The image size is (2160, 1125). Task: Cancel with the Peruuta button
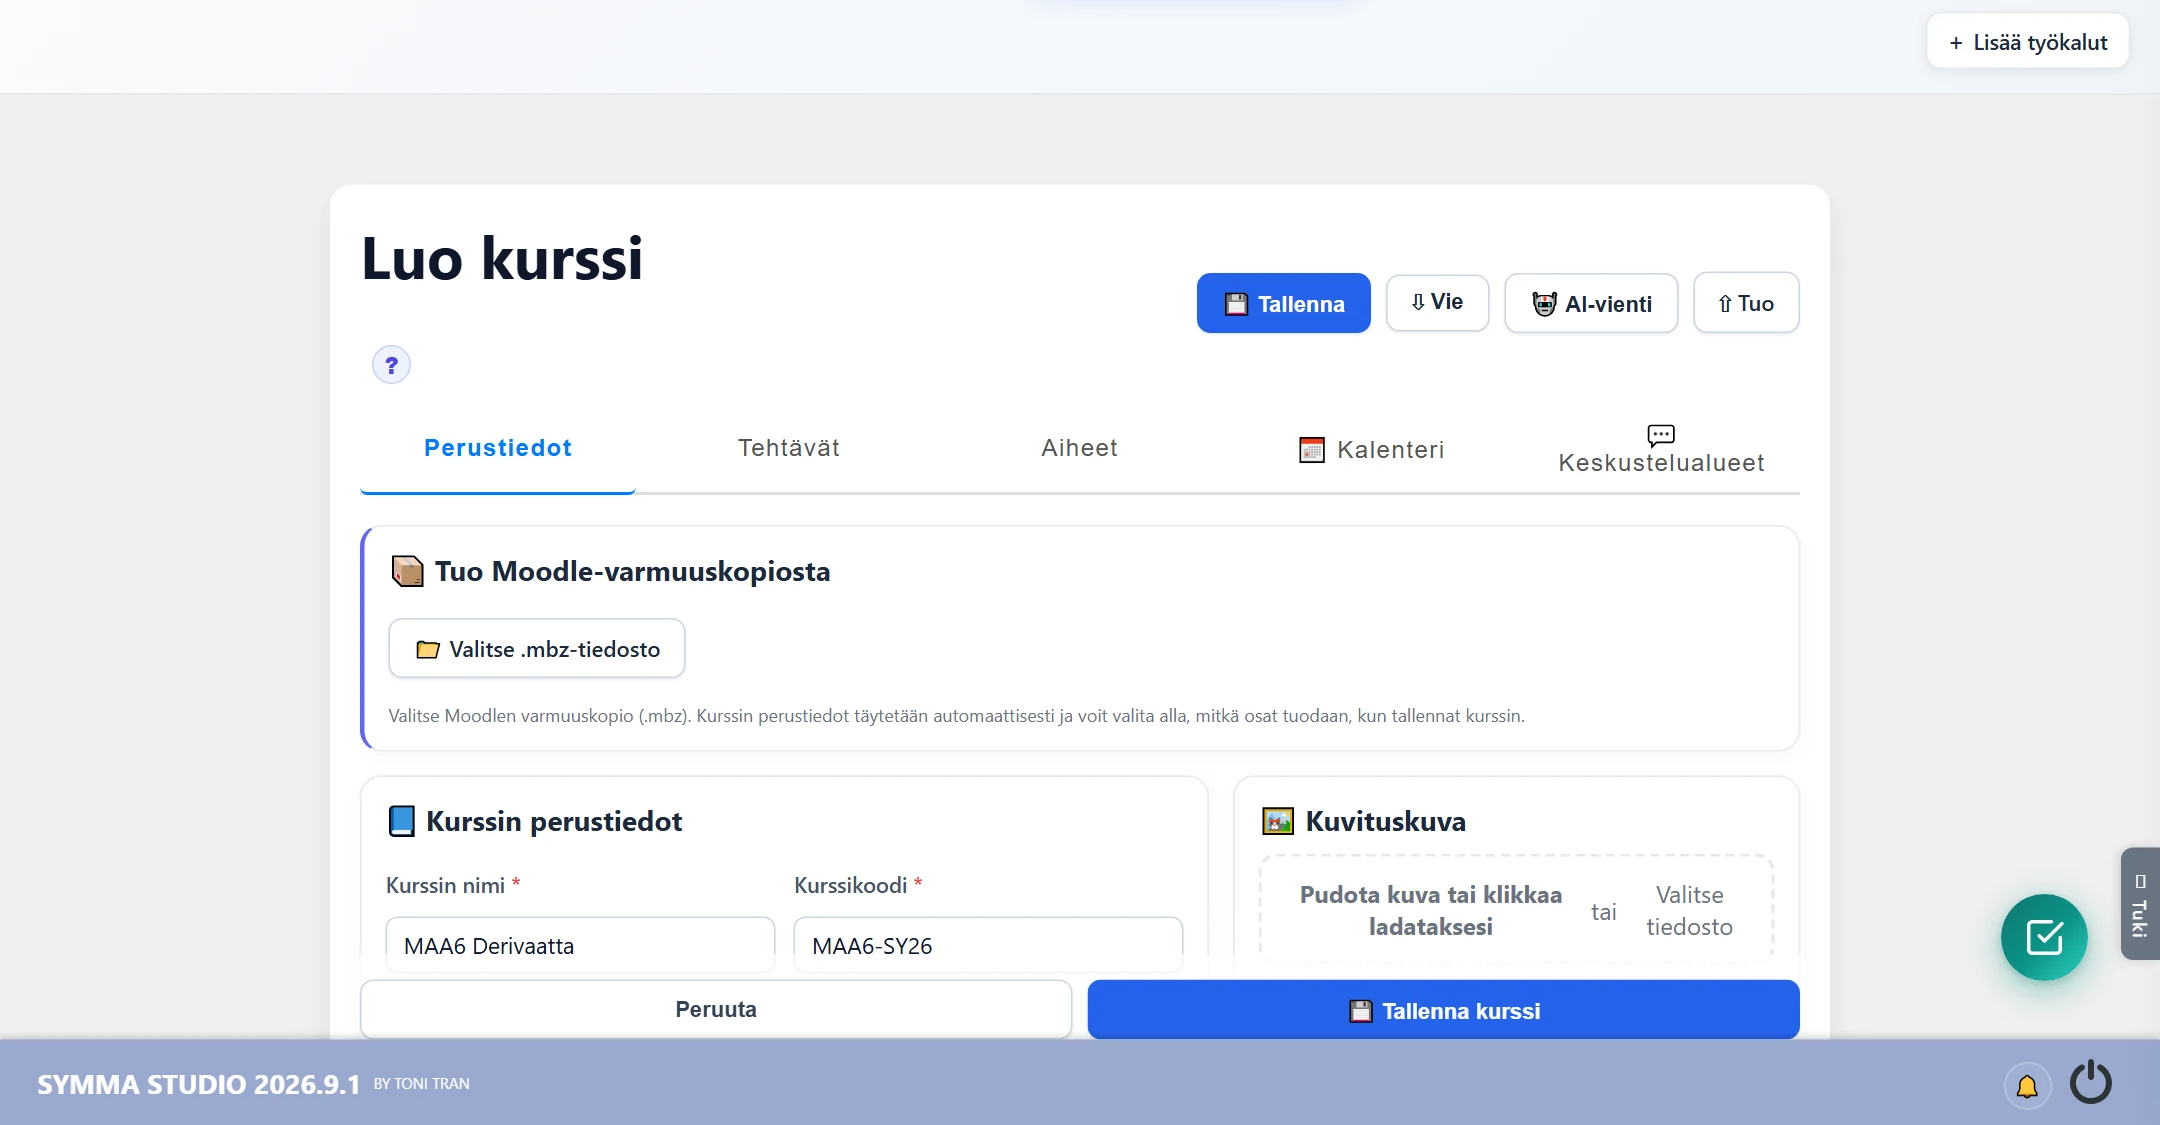(716, 1009)
